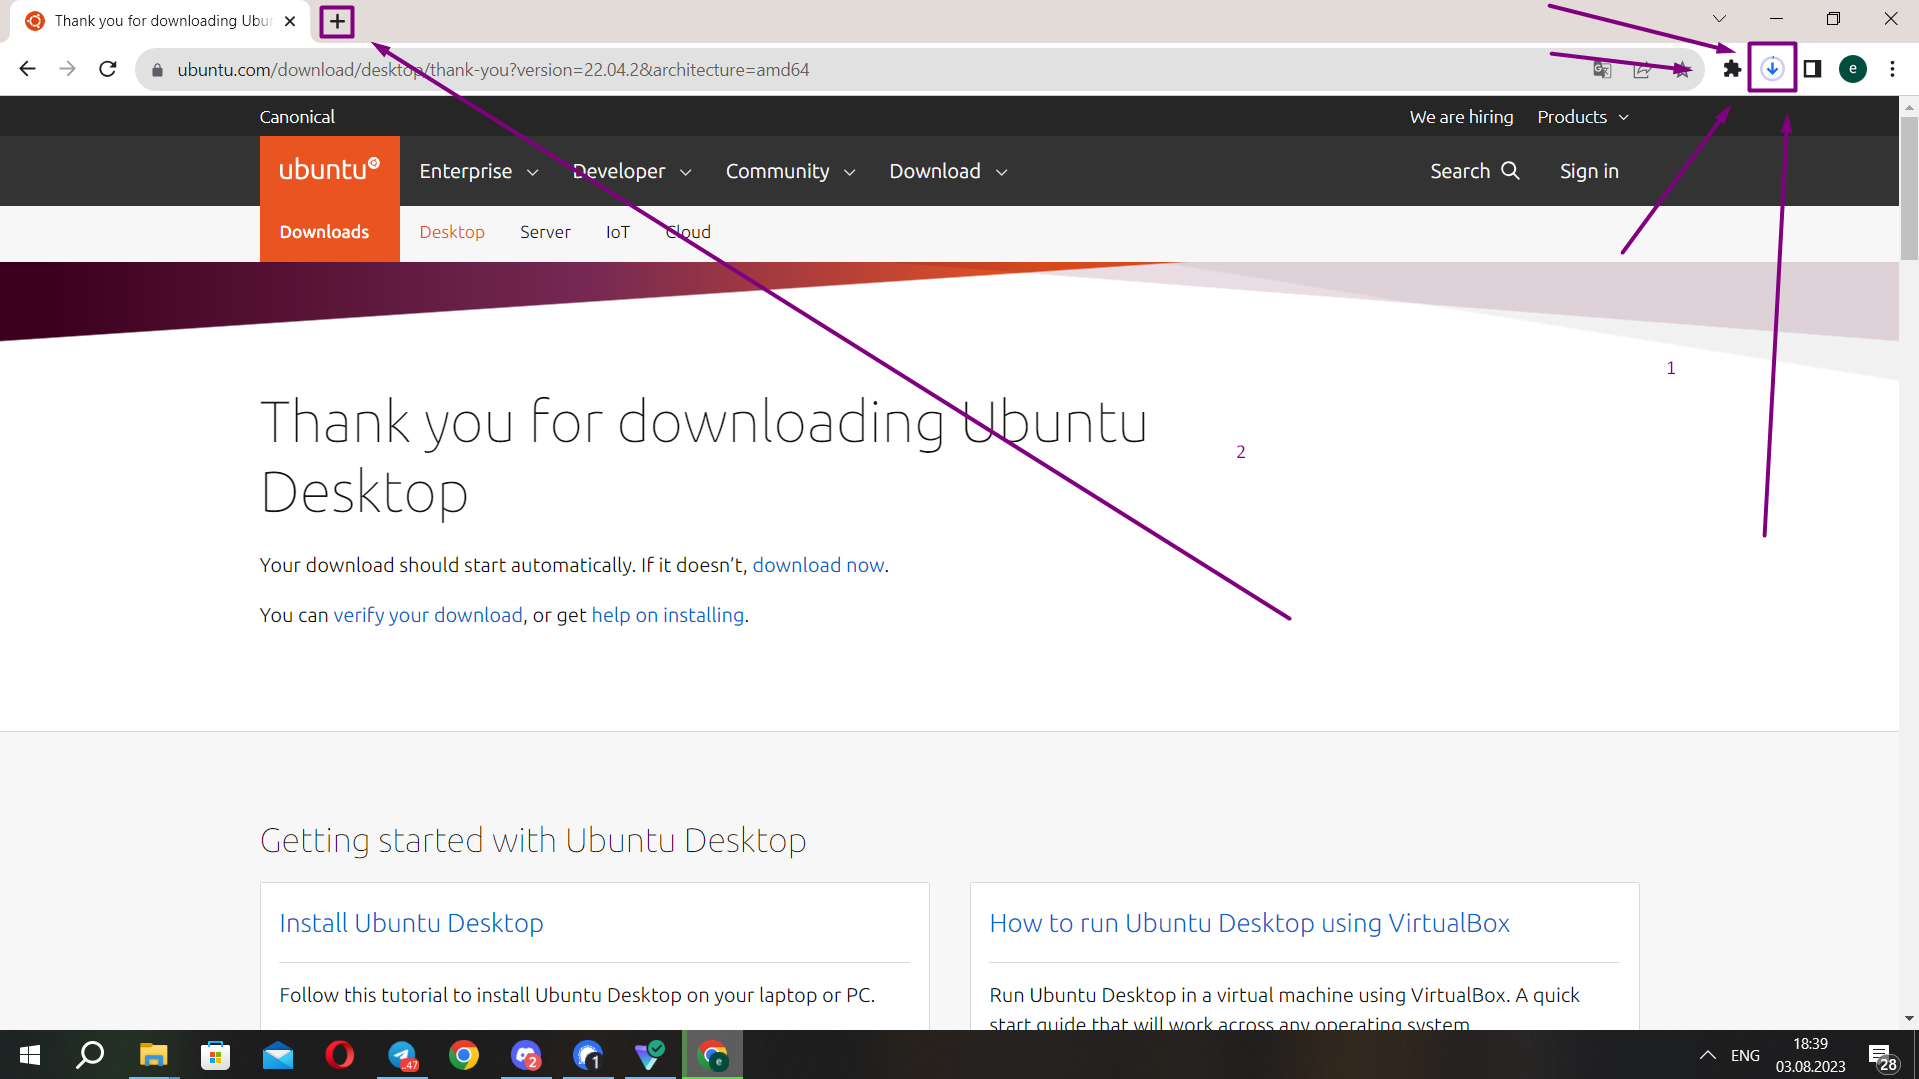The image size is (1919, 1079).
Task: Open How to run Ubuntu using VirtualBox
Action: 1249,923
